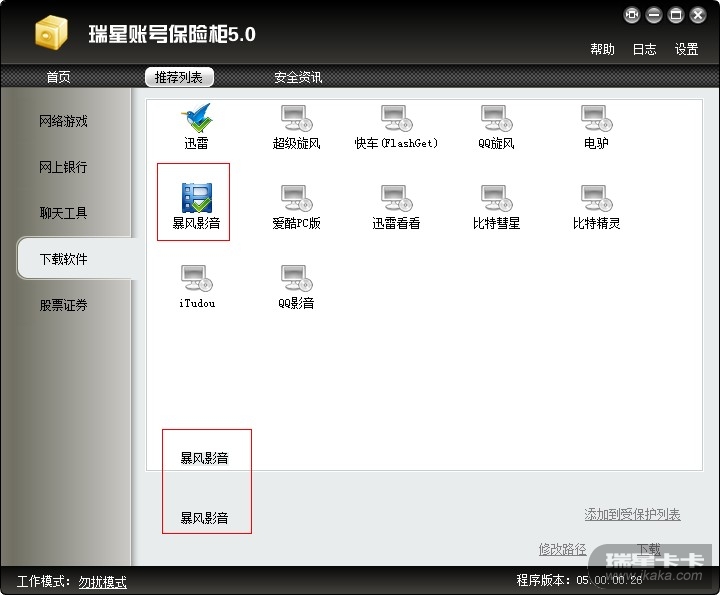Maximize the 瑞星账号保险柜 window
Viewport: 720px width, 595px height.
coord(676,15)
